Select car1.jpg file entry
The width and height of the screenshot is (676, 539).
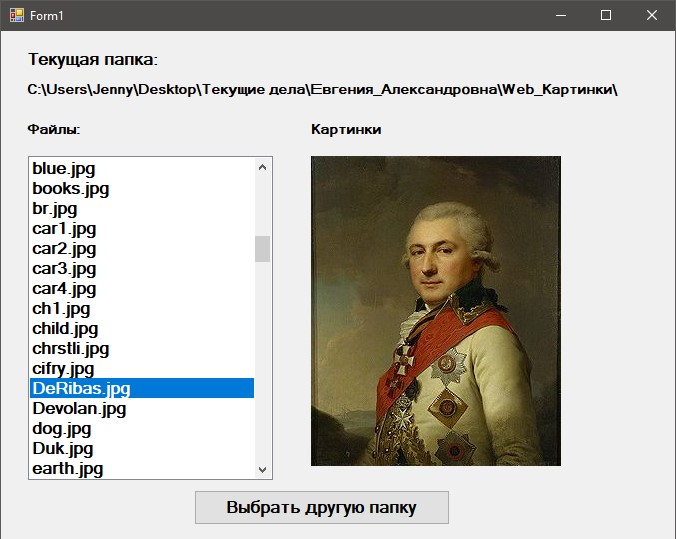64,229
